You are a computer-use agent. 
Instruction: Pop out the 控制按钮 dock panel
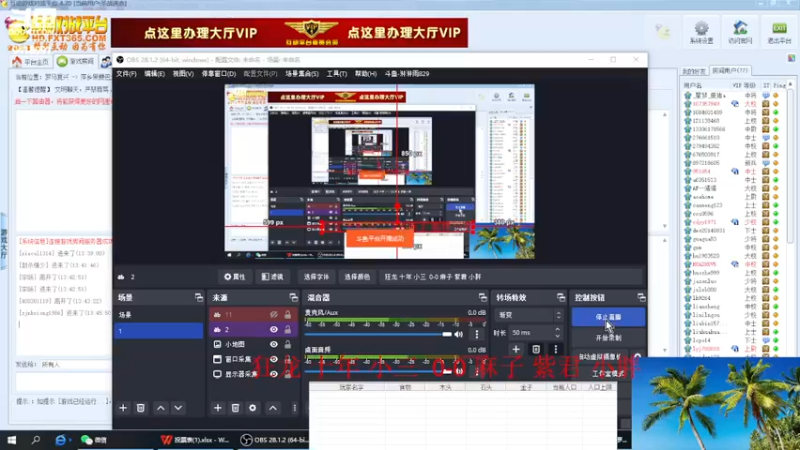(641, 297)
